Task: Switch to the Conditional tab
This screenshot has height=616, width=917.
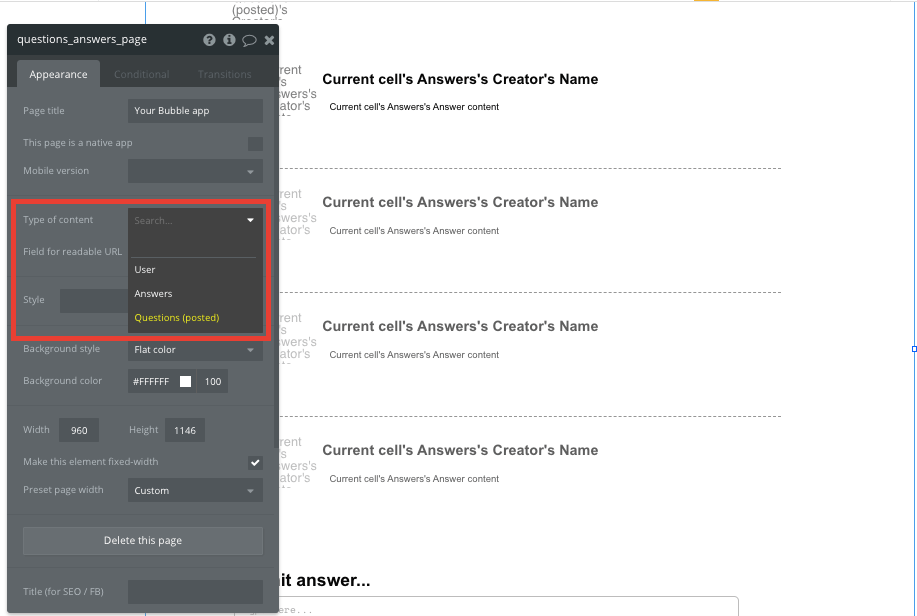Action: pyautogui.click(x=141, y=73)
